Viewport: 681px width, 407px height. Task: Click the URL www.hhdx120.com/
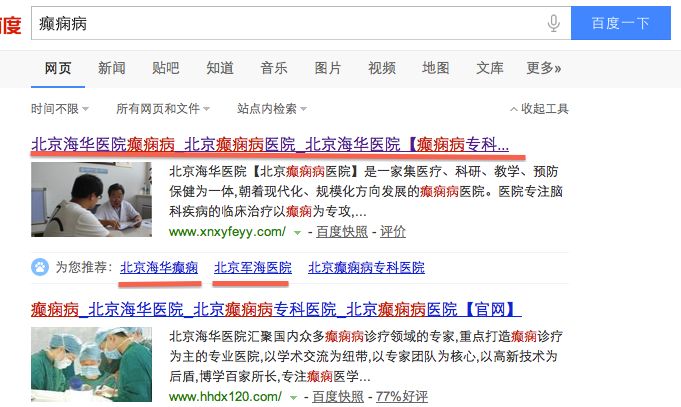[225, 397]
